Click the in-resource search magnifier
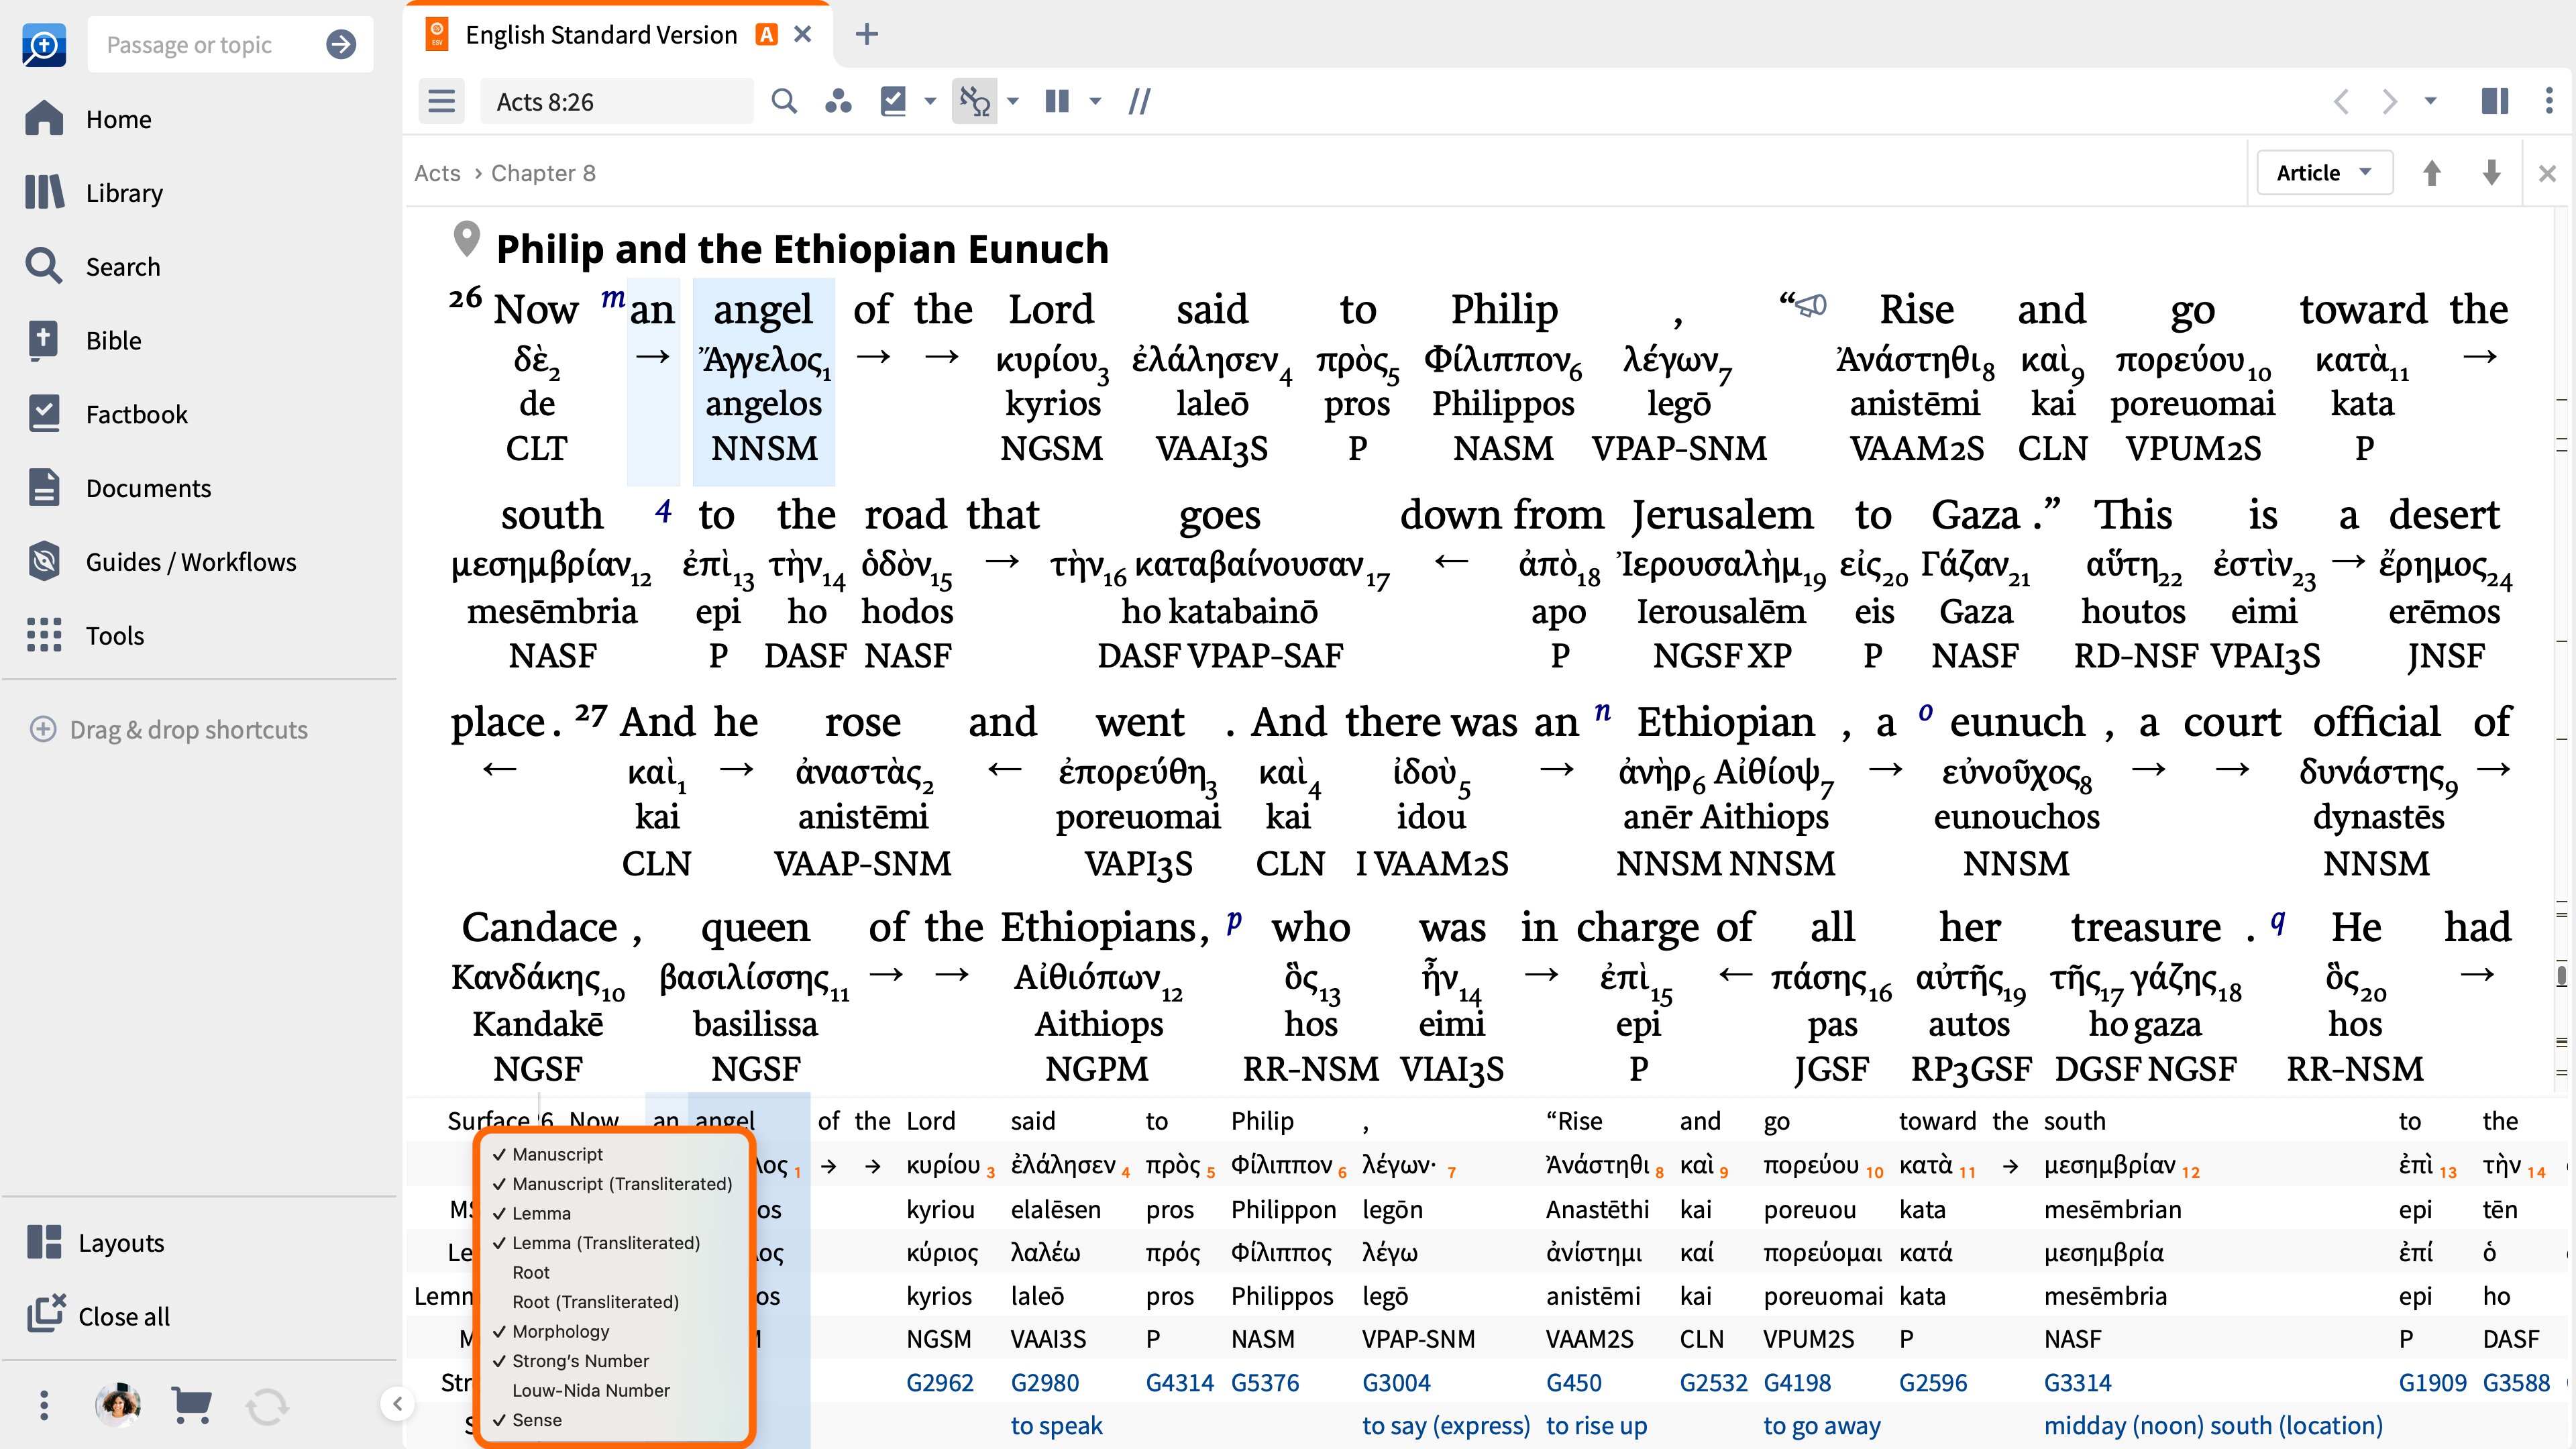This screenshot has width=2576, height=1449. (x=784, y=101)
